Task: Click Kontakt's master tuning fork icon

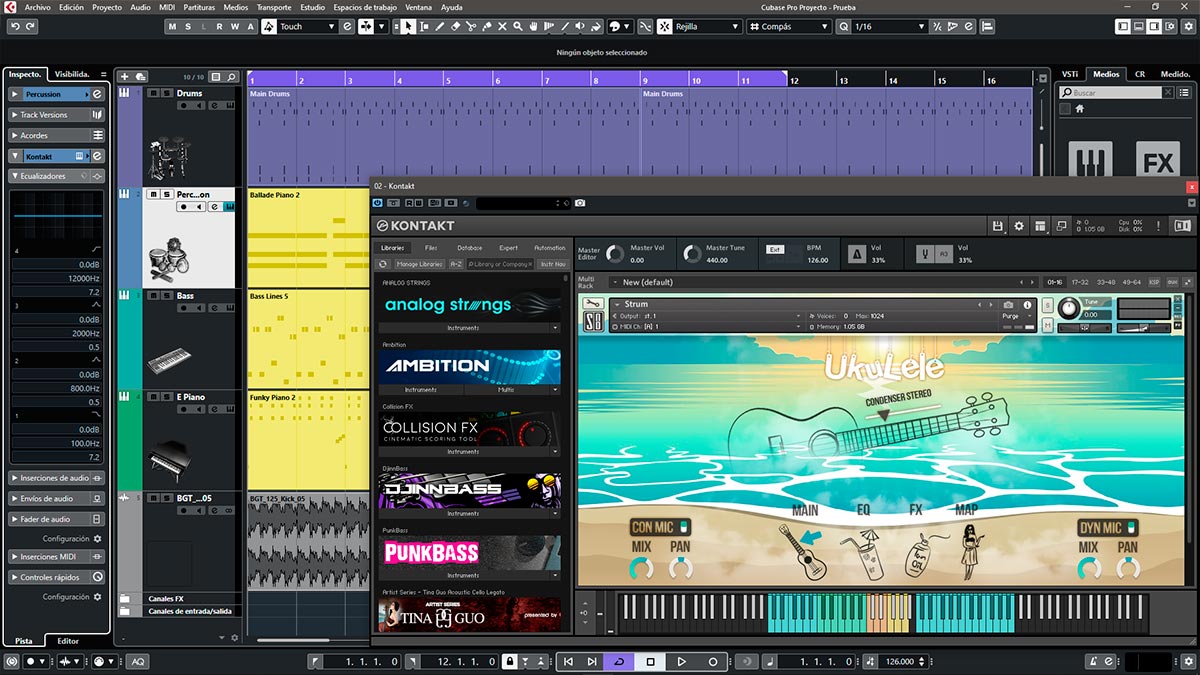Action: (926, 254)
